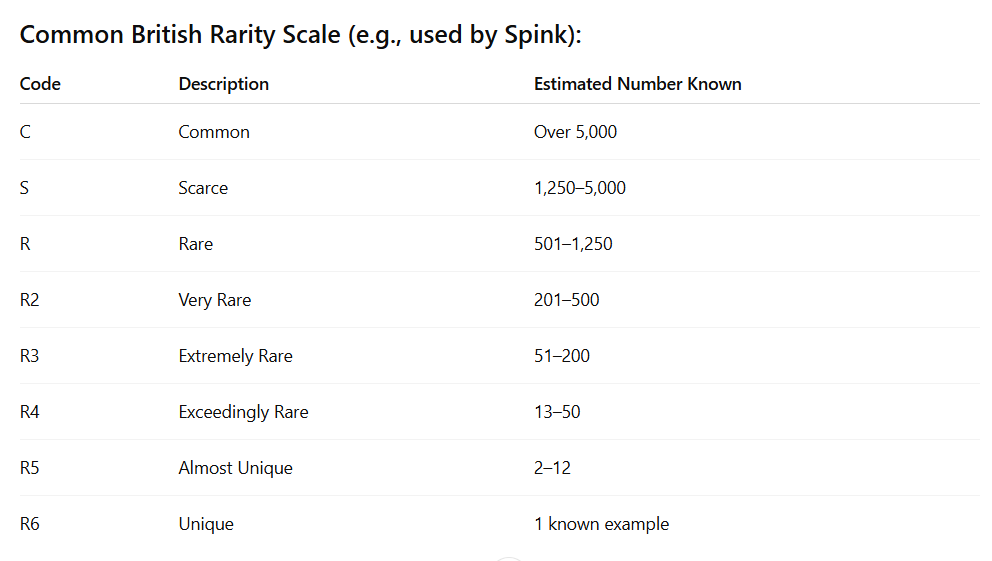Click the code 'C' cell
The image size is (992, 561).
point(25,132)
